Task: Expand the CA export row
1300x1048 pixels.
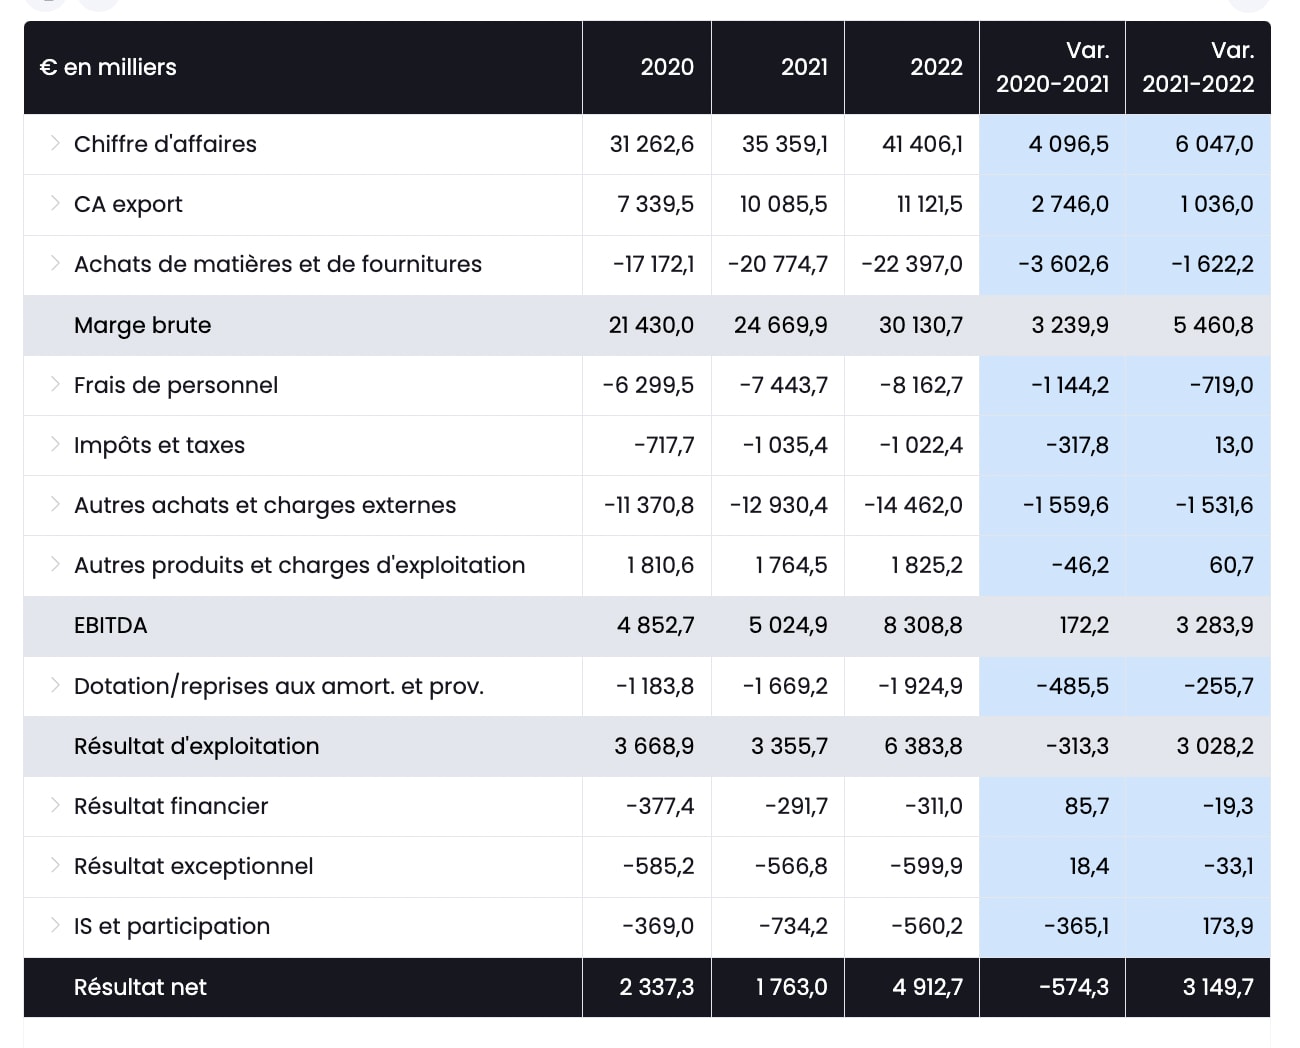Action: (x=55, y=203)
